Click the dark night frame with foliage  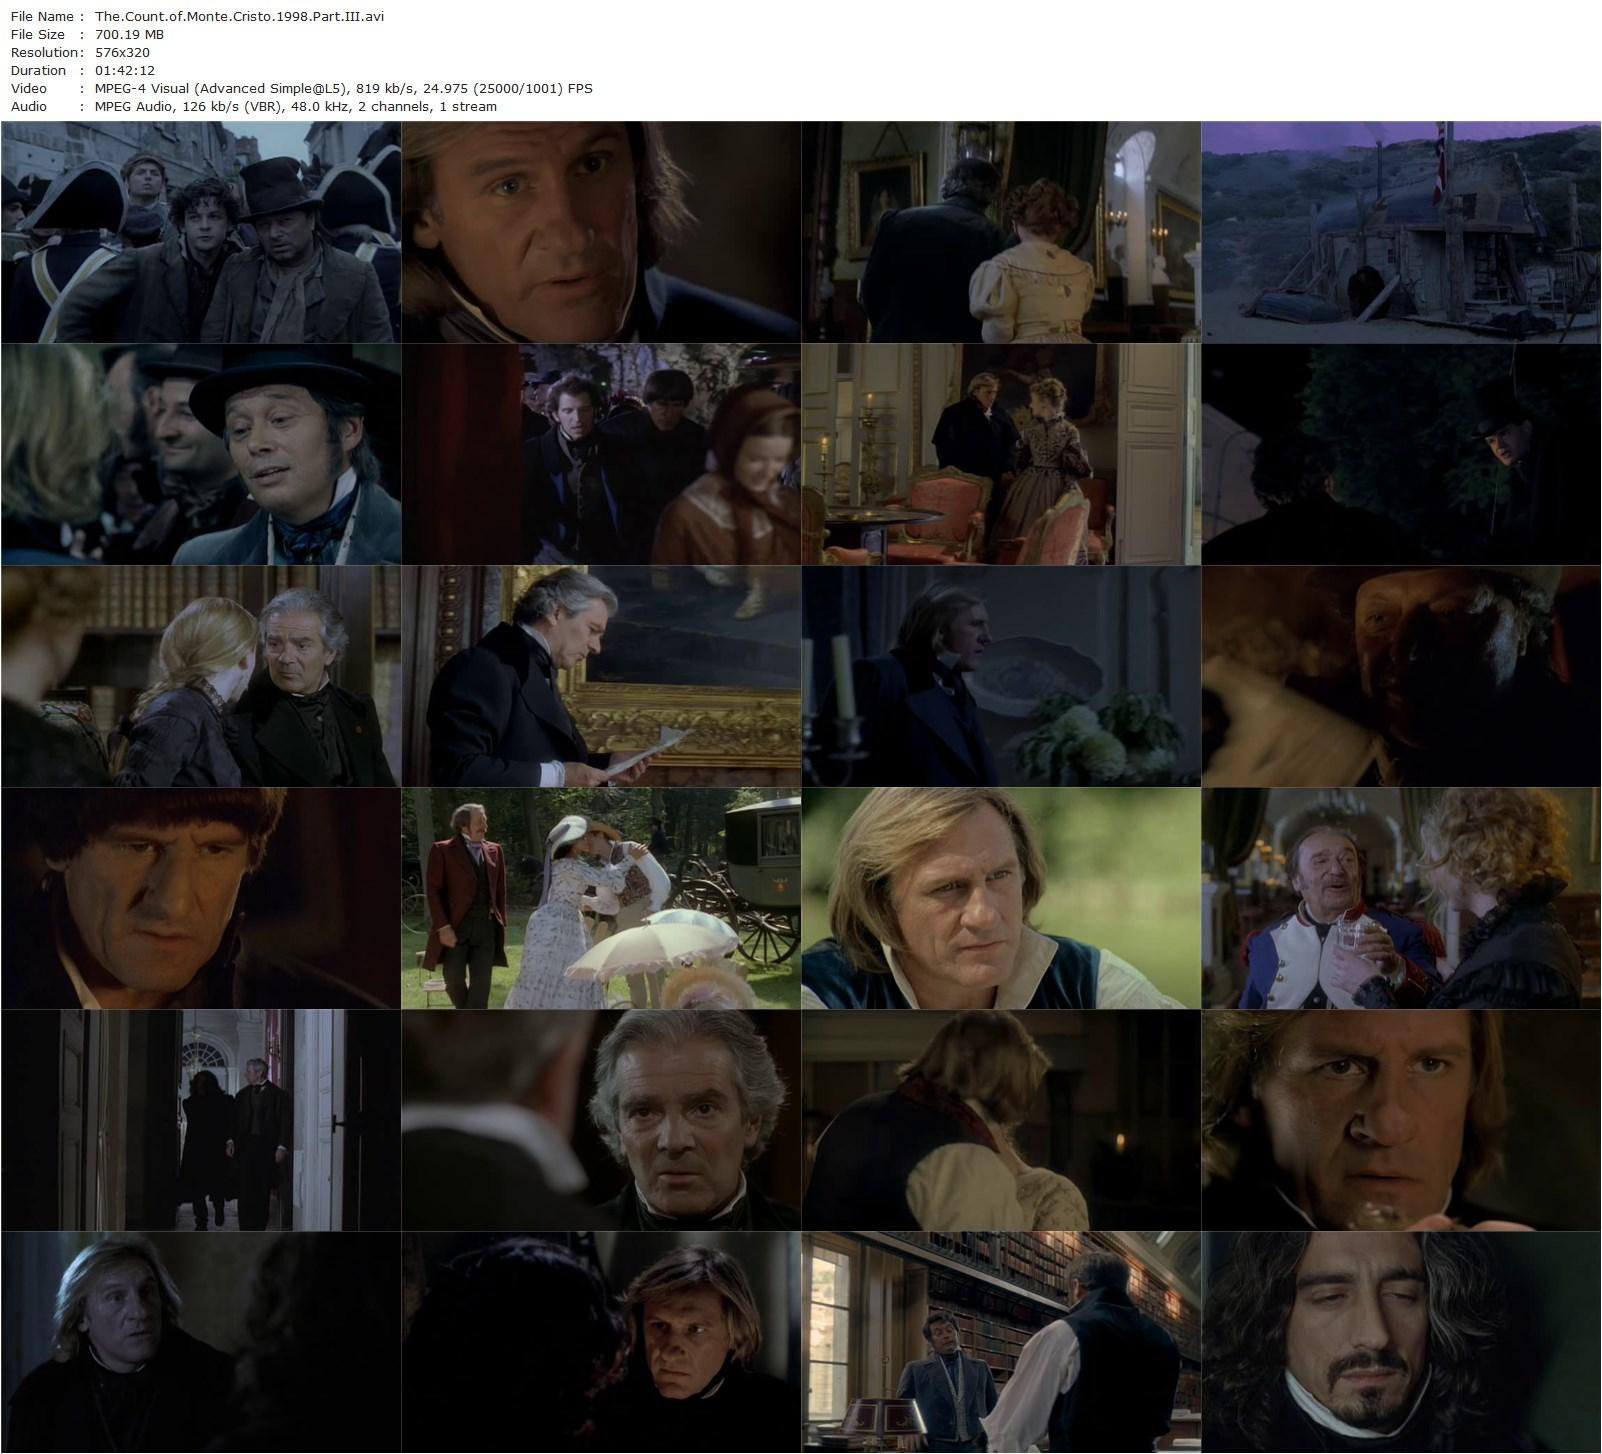[1400, 454]
